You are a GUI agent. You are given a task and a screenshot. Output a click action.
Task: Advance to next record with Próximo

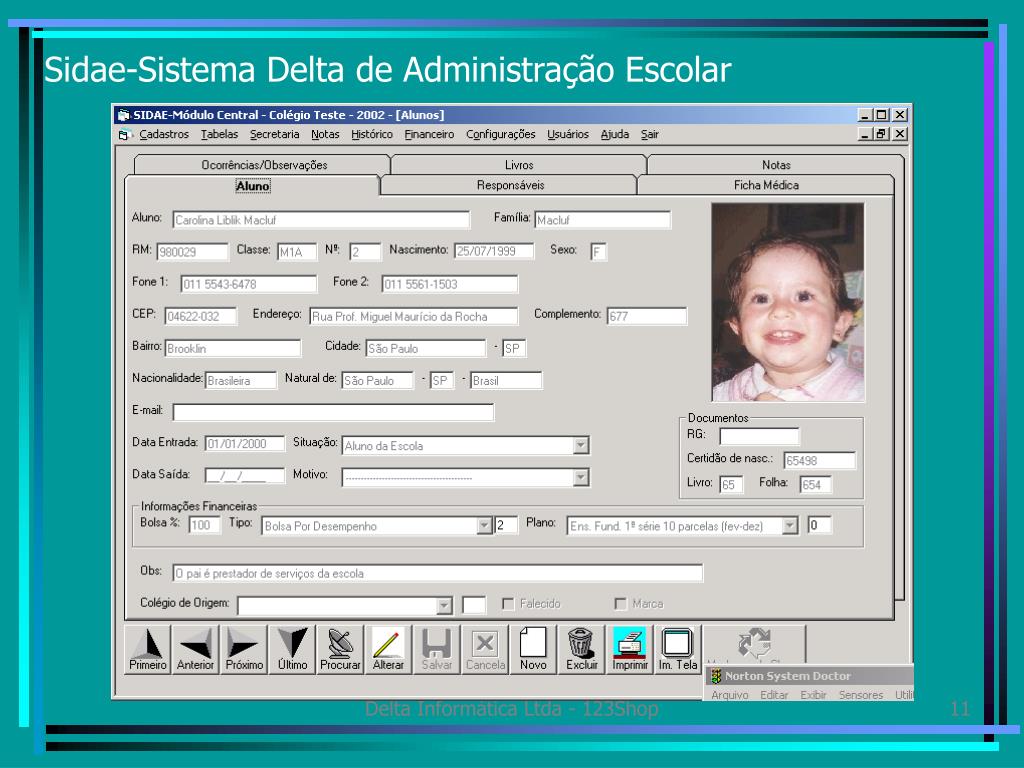[244, 649]
